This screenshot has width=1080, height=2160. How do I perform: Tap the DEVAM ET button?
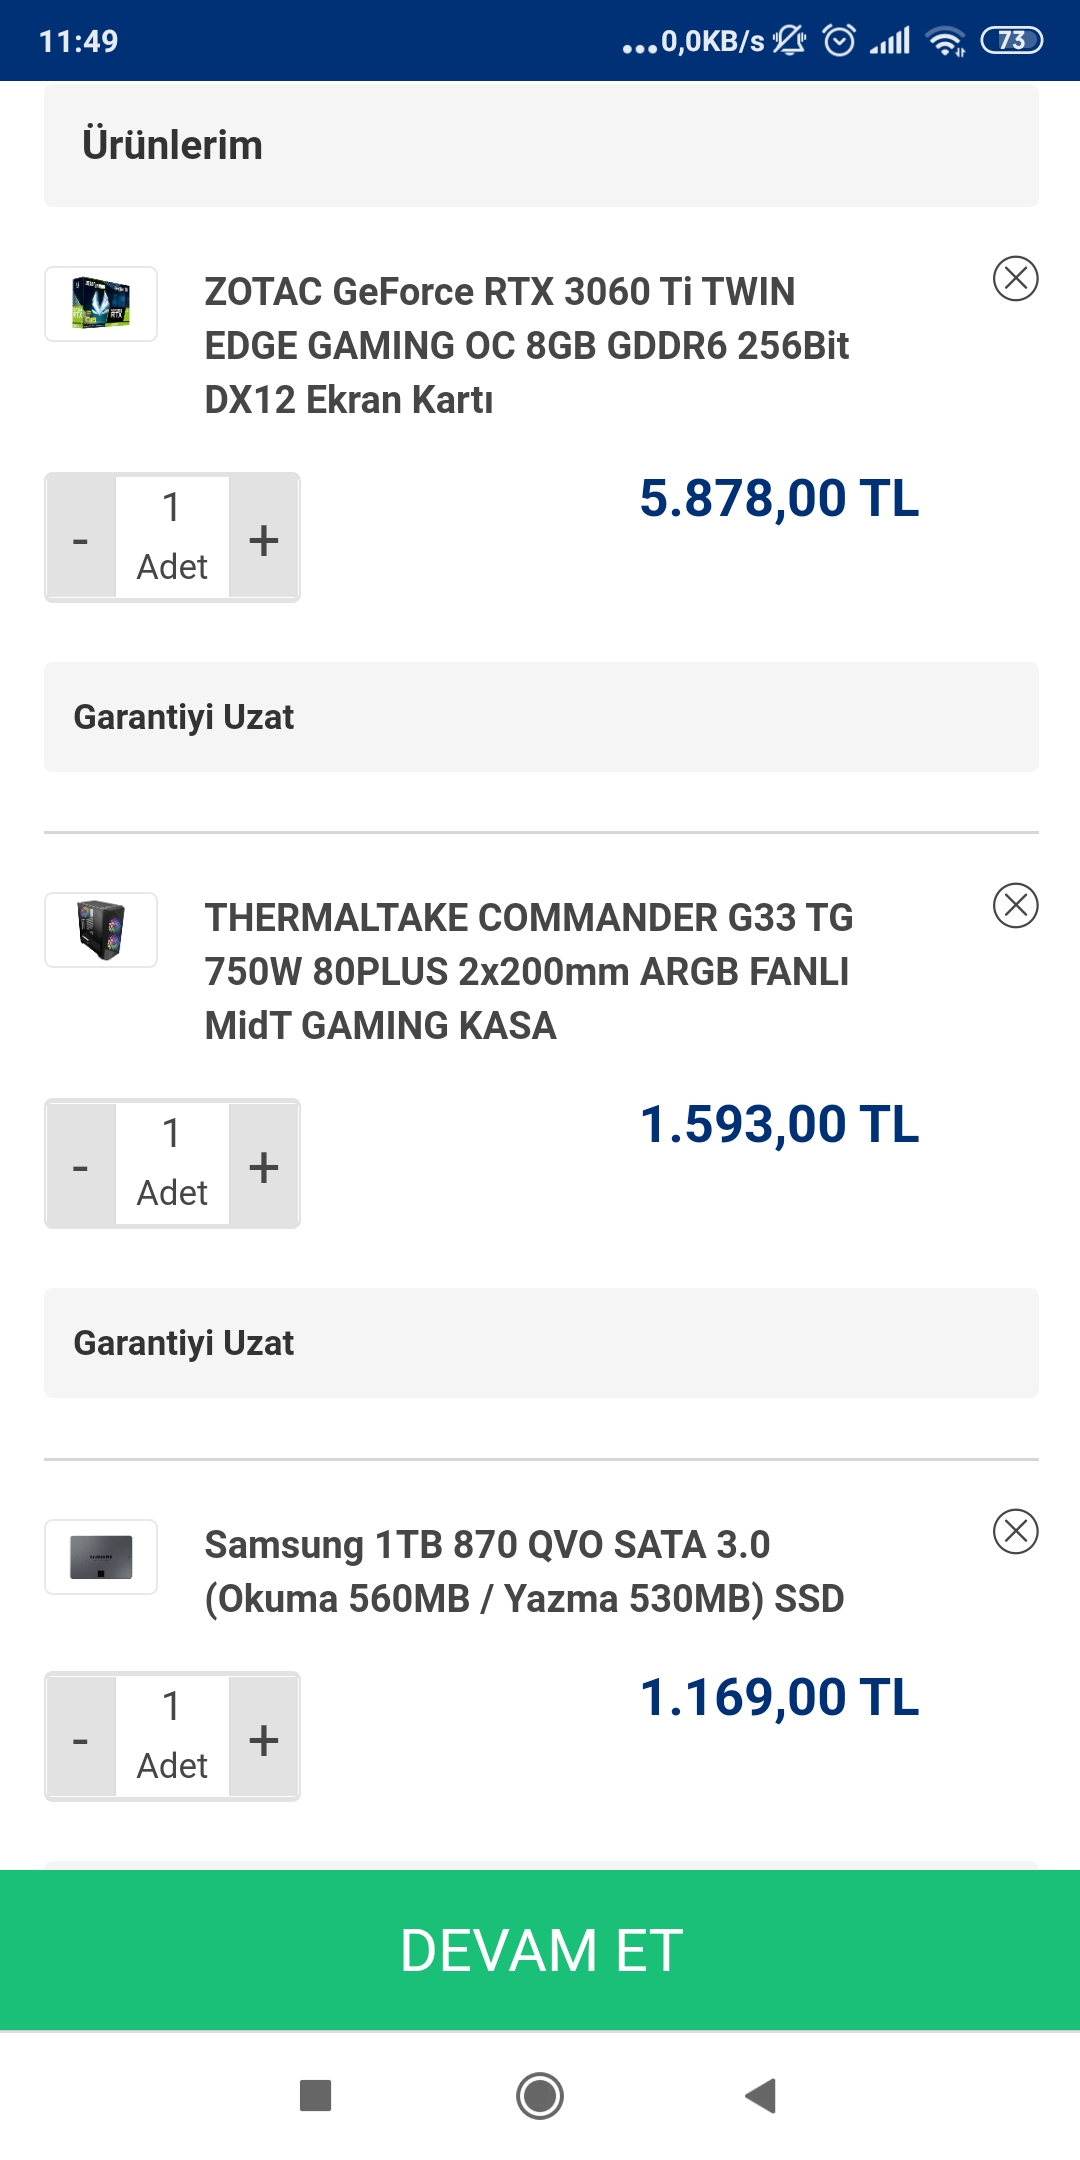tap(540, 1950)
